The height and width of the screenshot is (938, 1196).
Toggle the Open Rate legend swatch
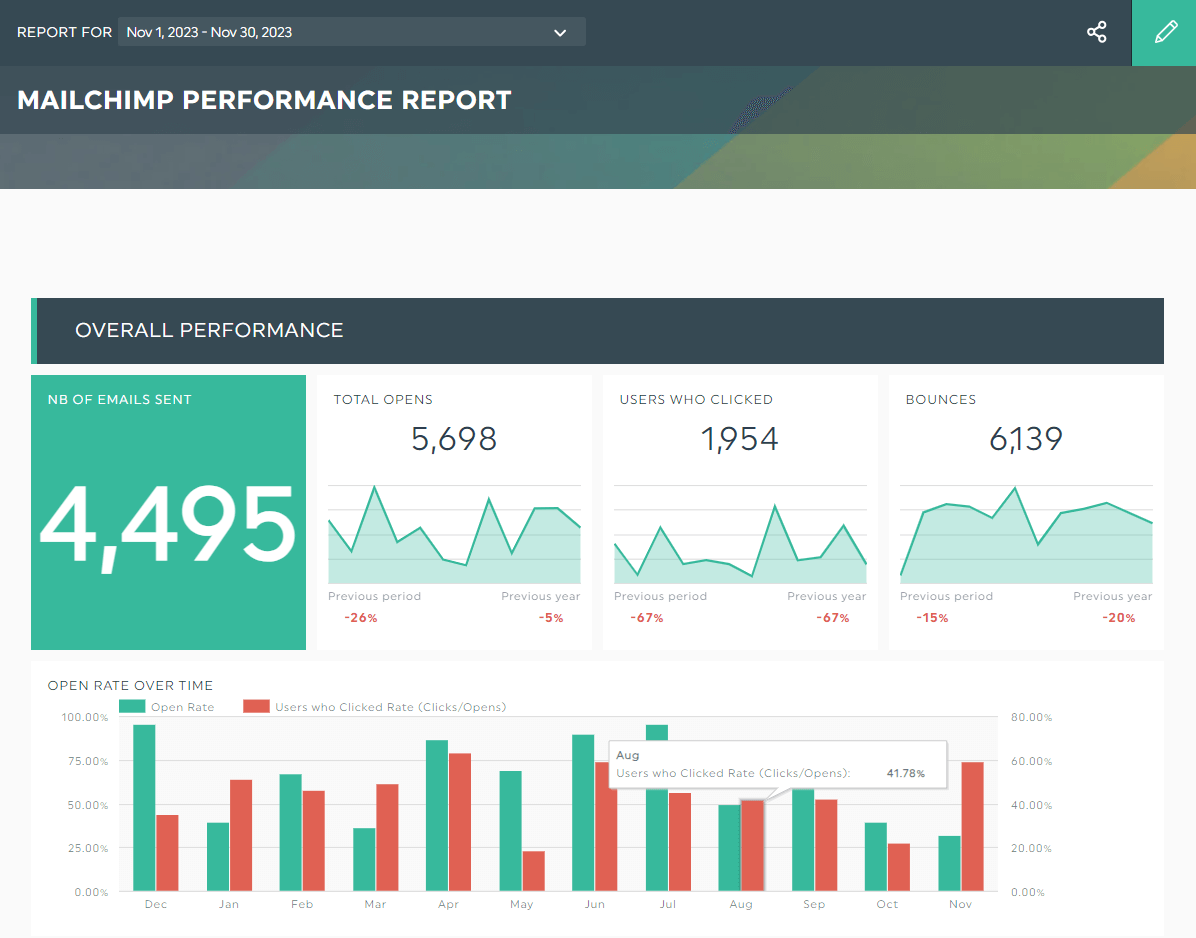coord(132,706)
